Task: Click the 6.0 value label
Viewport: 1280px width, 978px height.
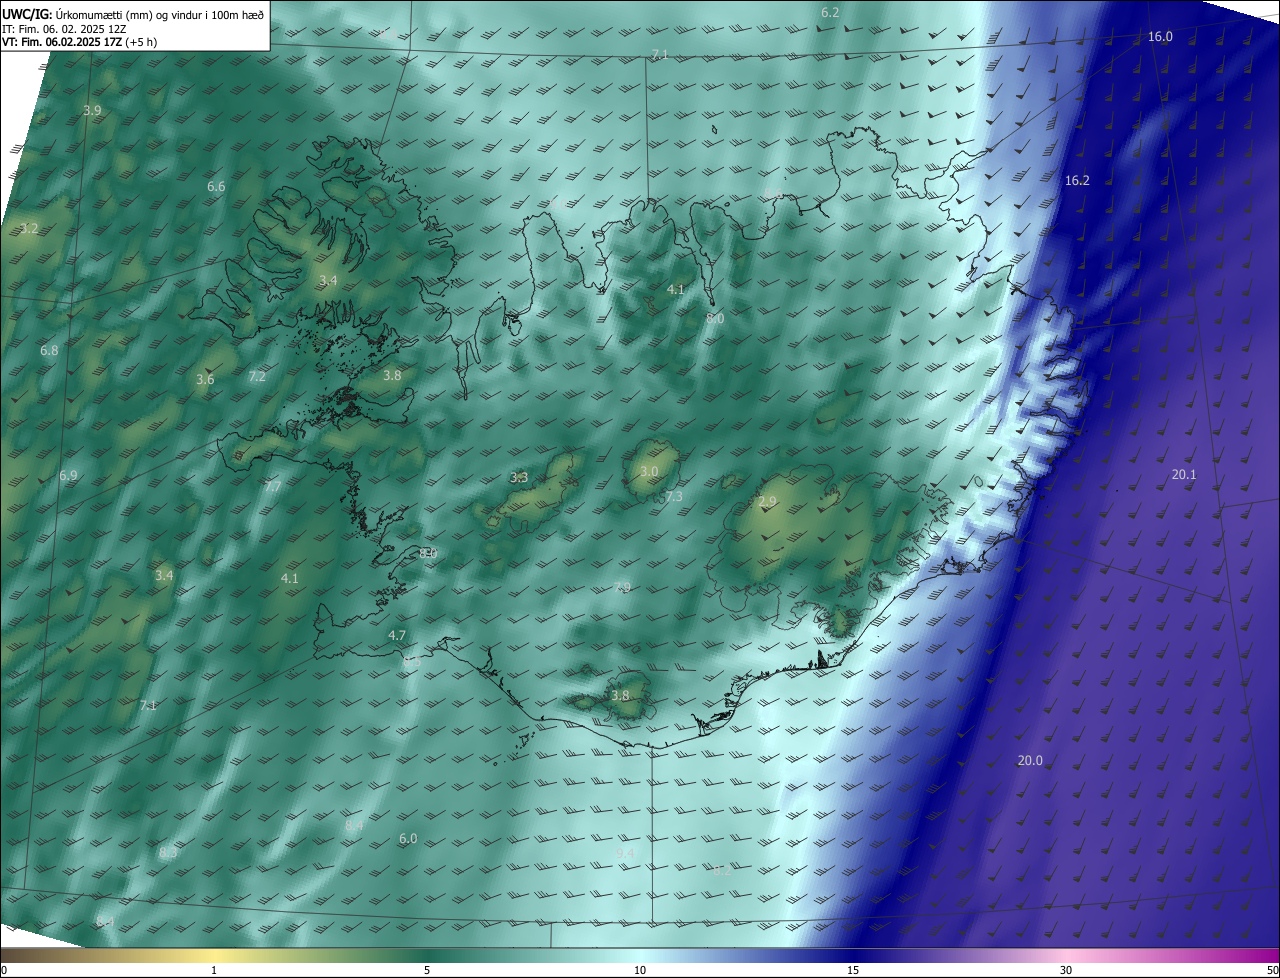Action: coord(408,839)
